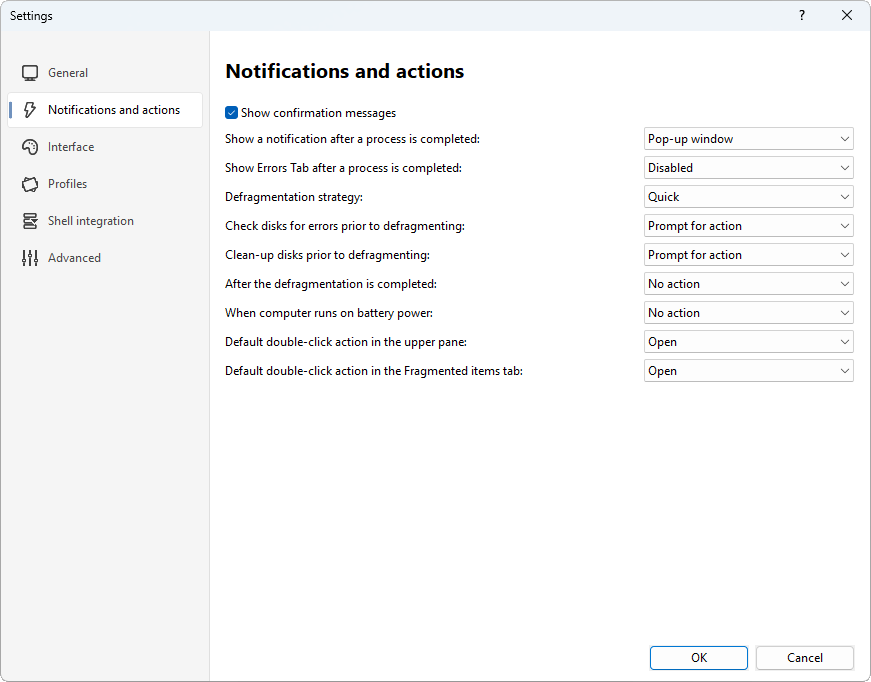
Task: Close the Settings dialog window
Action: coord(847,16)
